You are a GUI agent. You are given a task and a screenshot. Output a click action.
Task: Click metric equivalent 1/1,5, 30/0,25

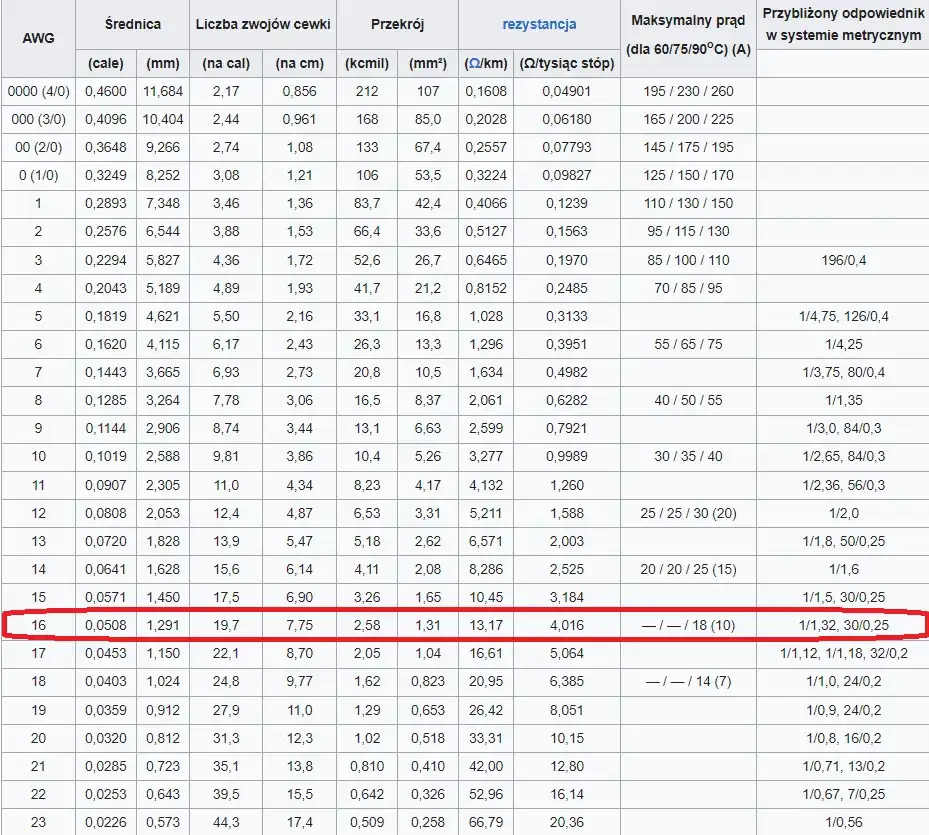tap(844, 597)
